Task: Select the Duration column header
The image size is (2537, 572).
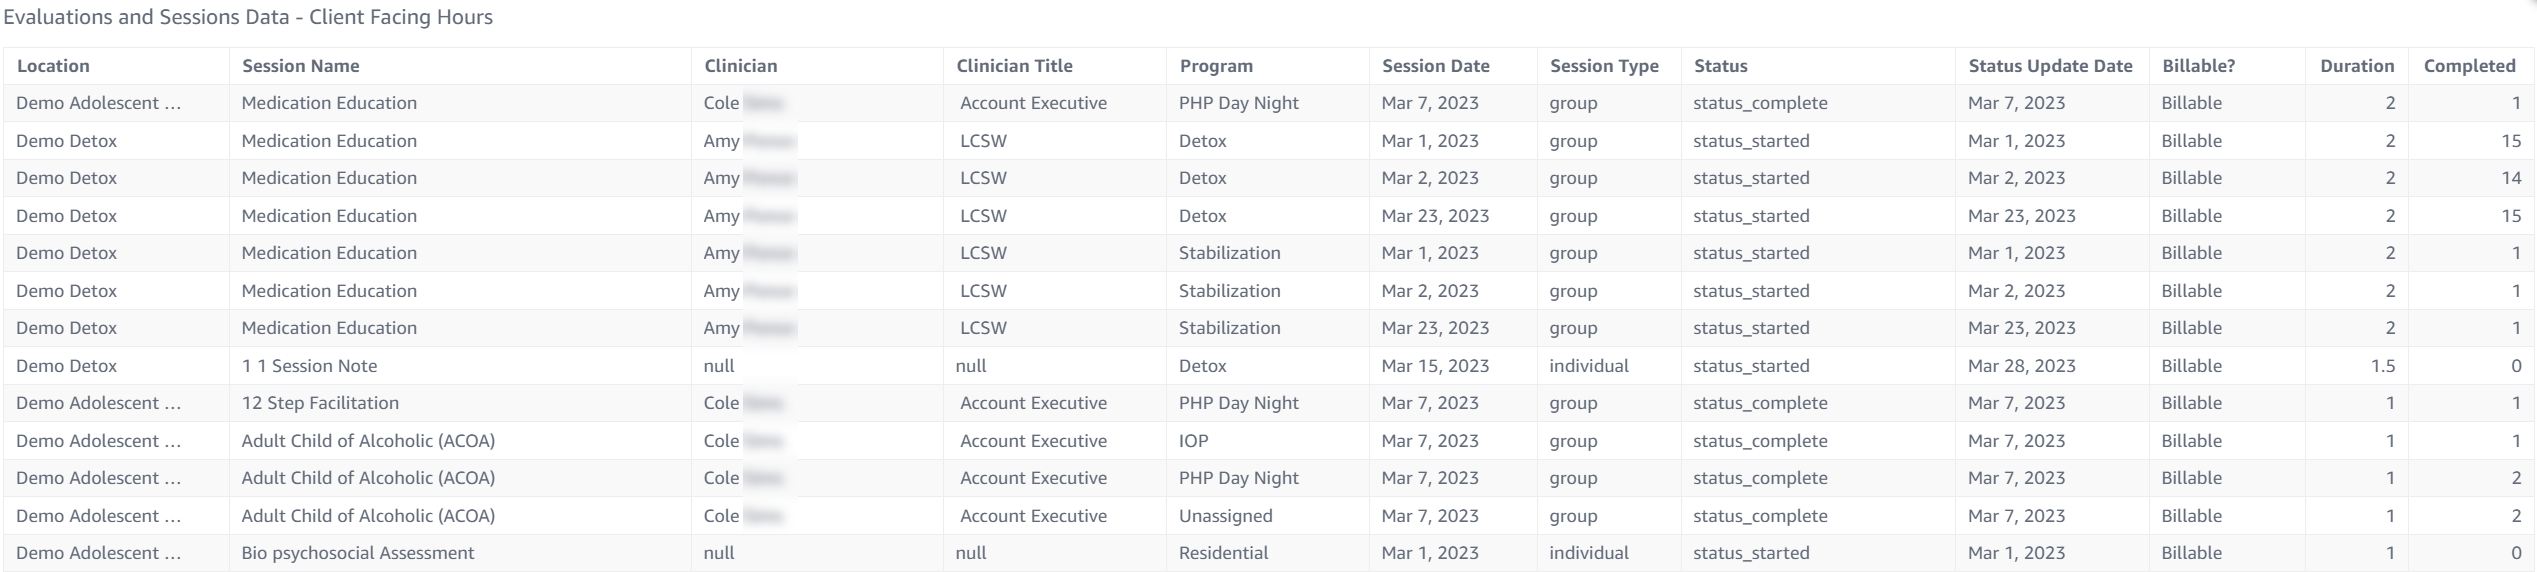Action: tap(2356, 66)
